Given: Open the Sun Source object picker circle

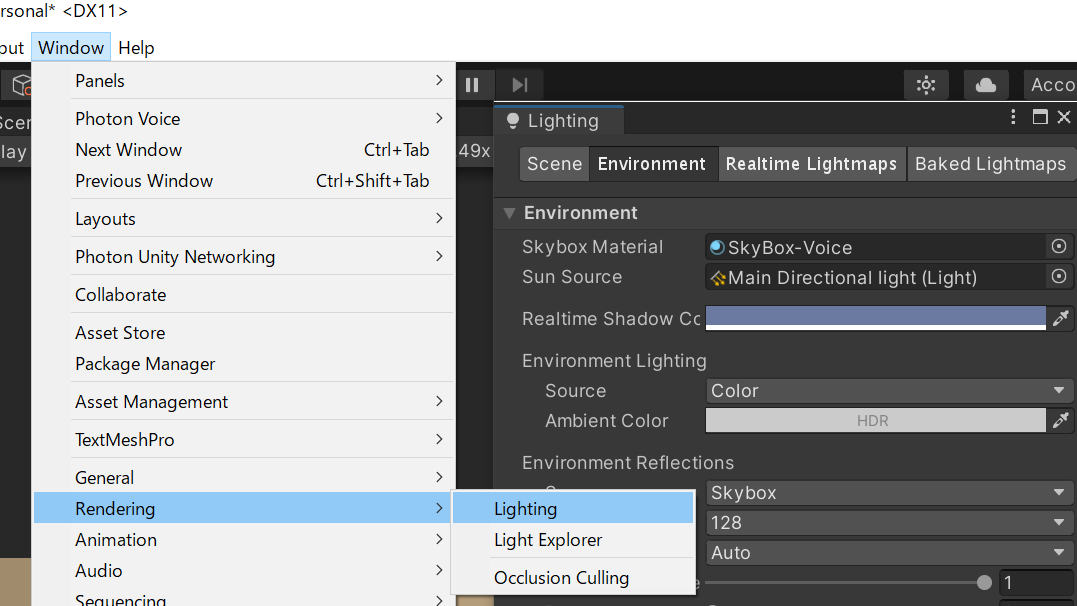Looking at the screenshot, I should point(1059,277).
